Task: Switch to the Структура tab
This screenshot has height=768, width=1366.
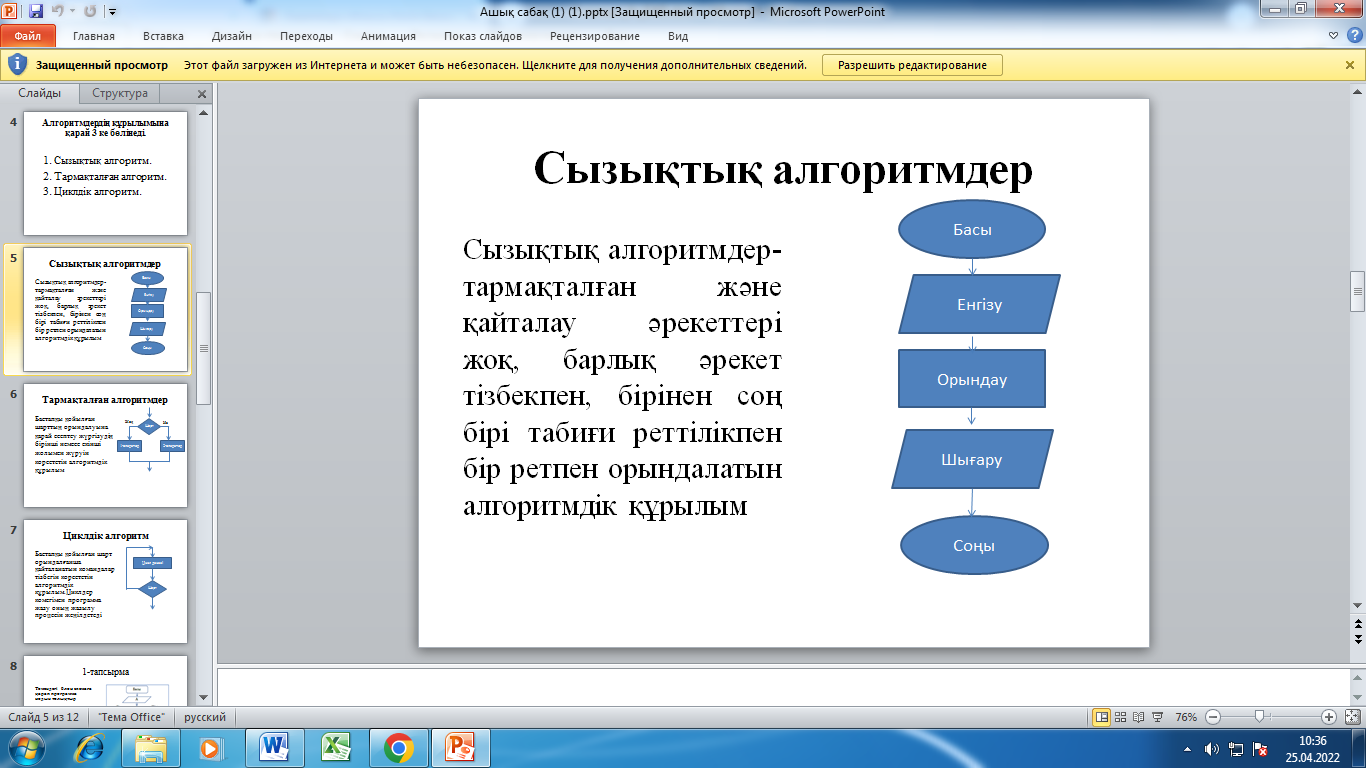Action: [119, 93]
